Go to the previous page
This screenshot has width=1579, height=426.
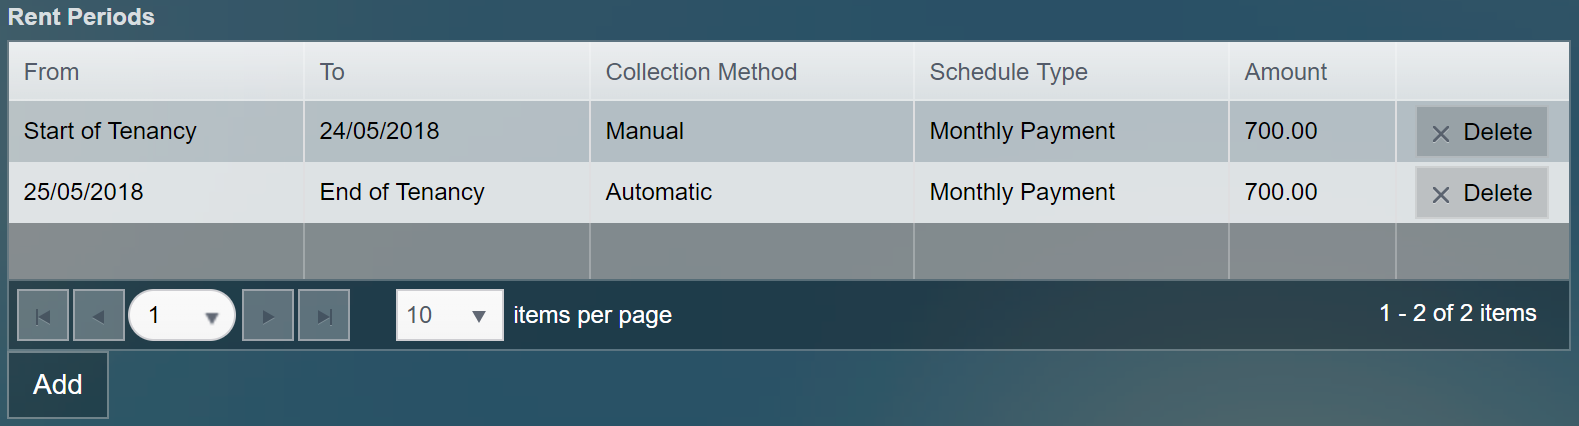pyautogui.click(x=99, y=316)
